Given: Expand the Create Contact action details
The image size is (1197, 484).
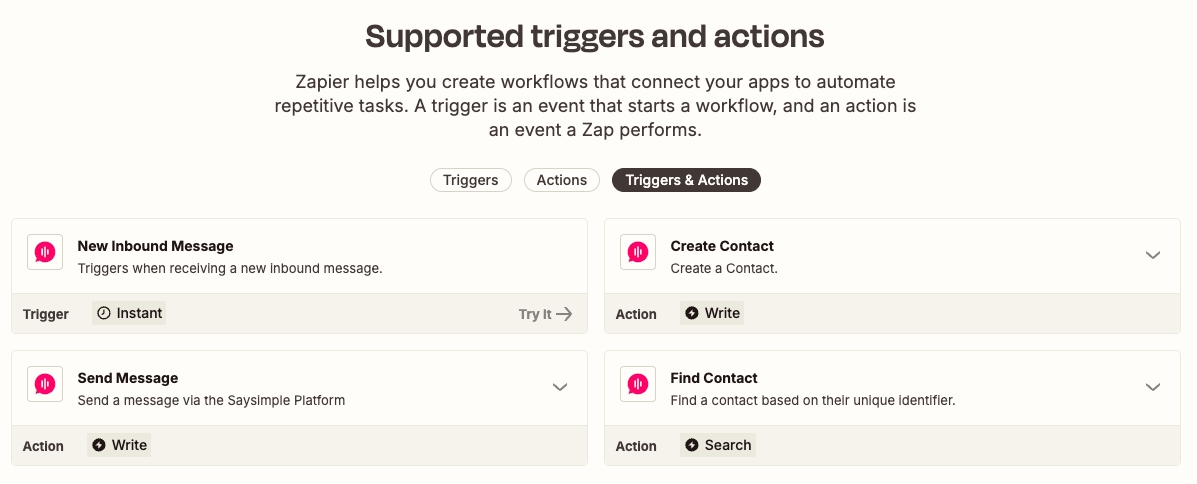Looking at the screenshot, I should [1153, 255].
